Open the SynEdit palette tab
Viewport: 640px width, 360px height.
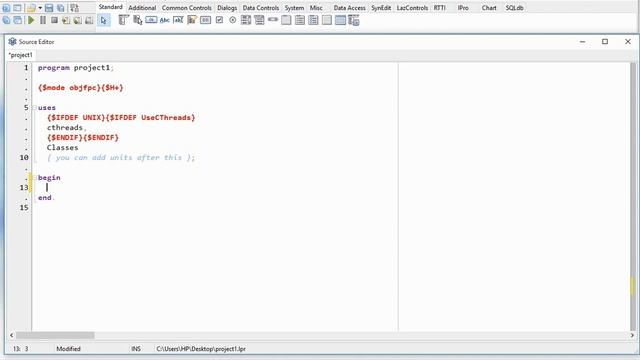tap(381, 8)
